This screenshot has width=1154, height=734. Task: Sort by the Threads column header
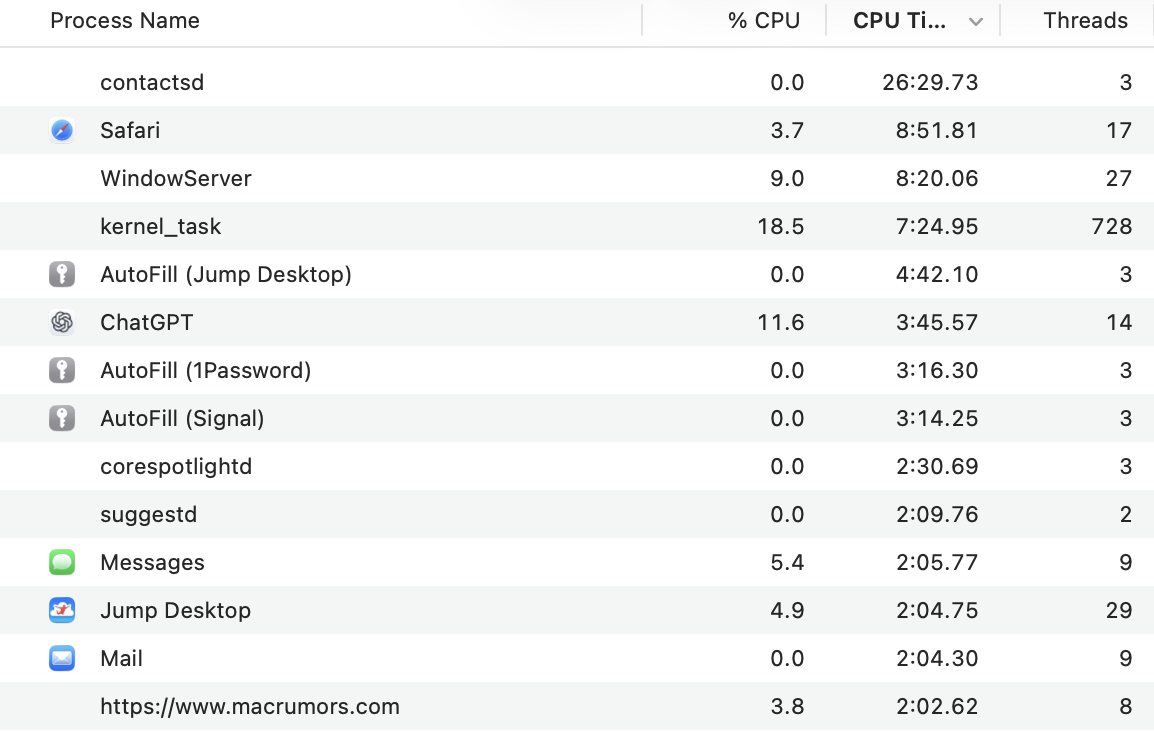[x=1086, y=21]
